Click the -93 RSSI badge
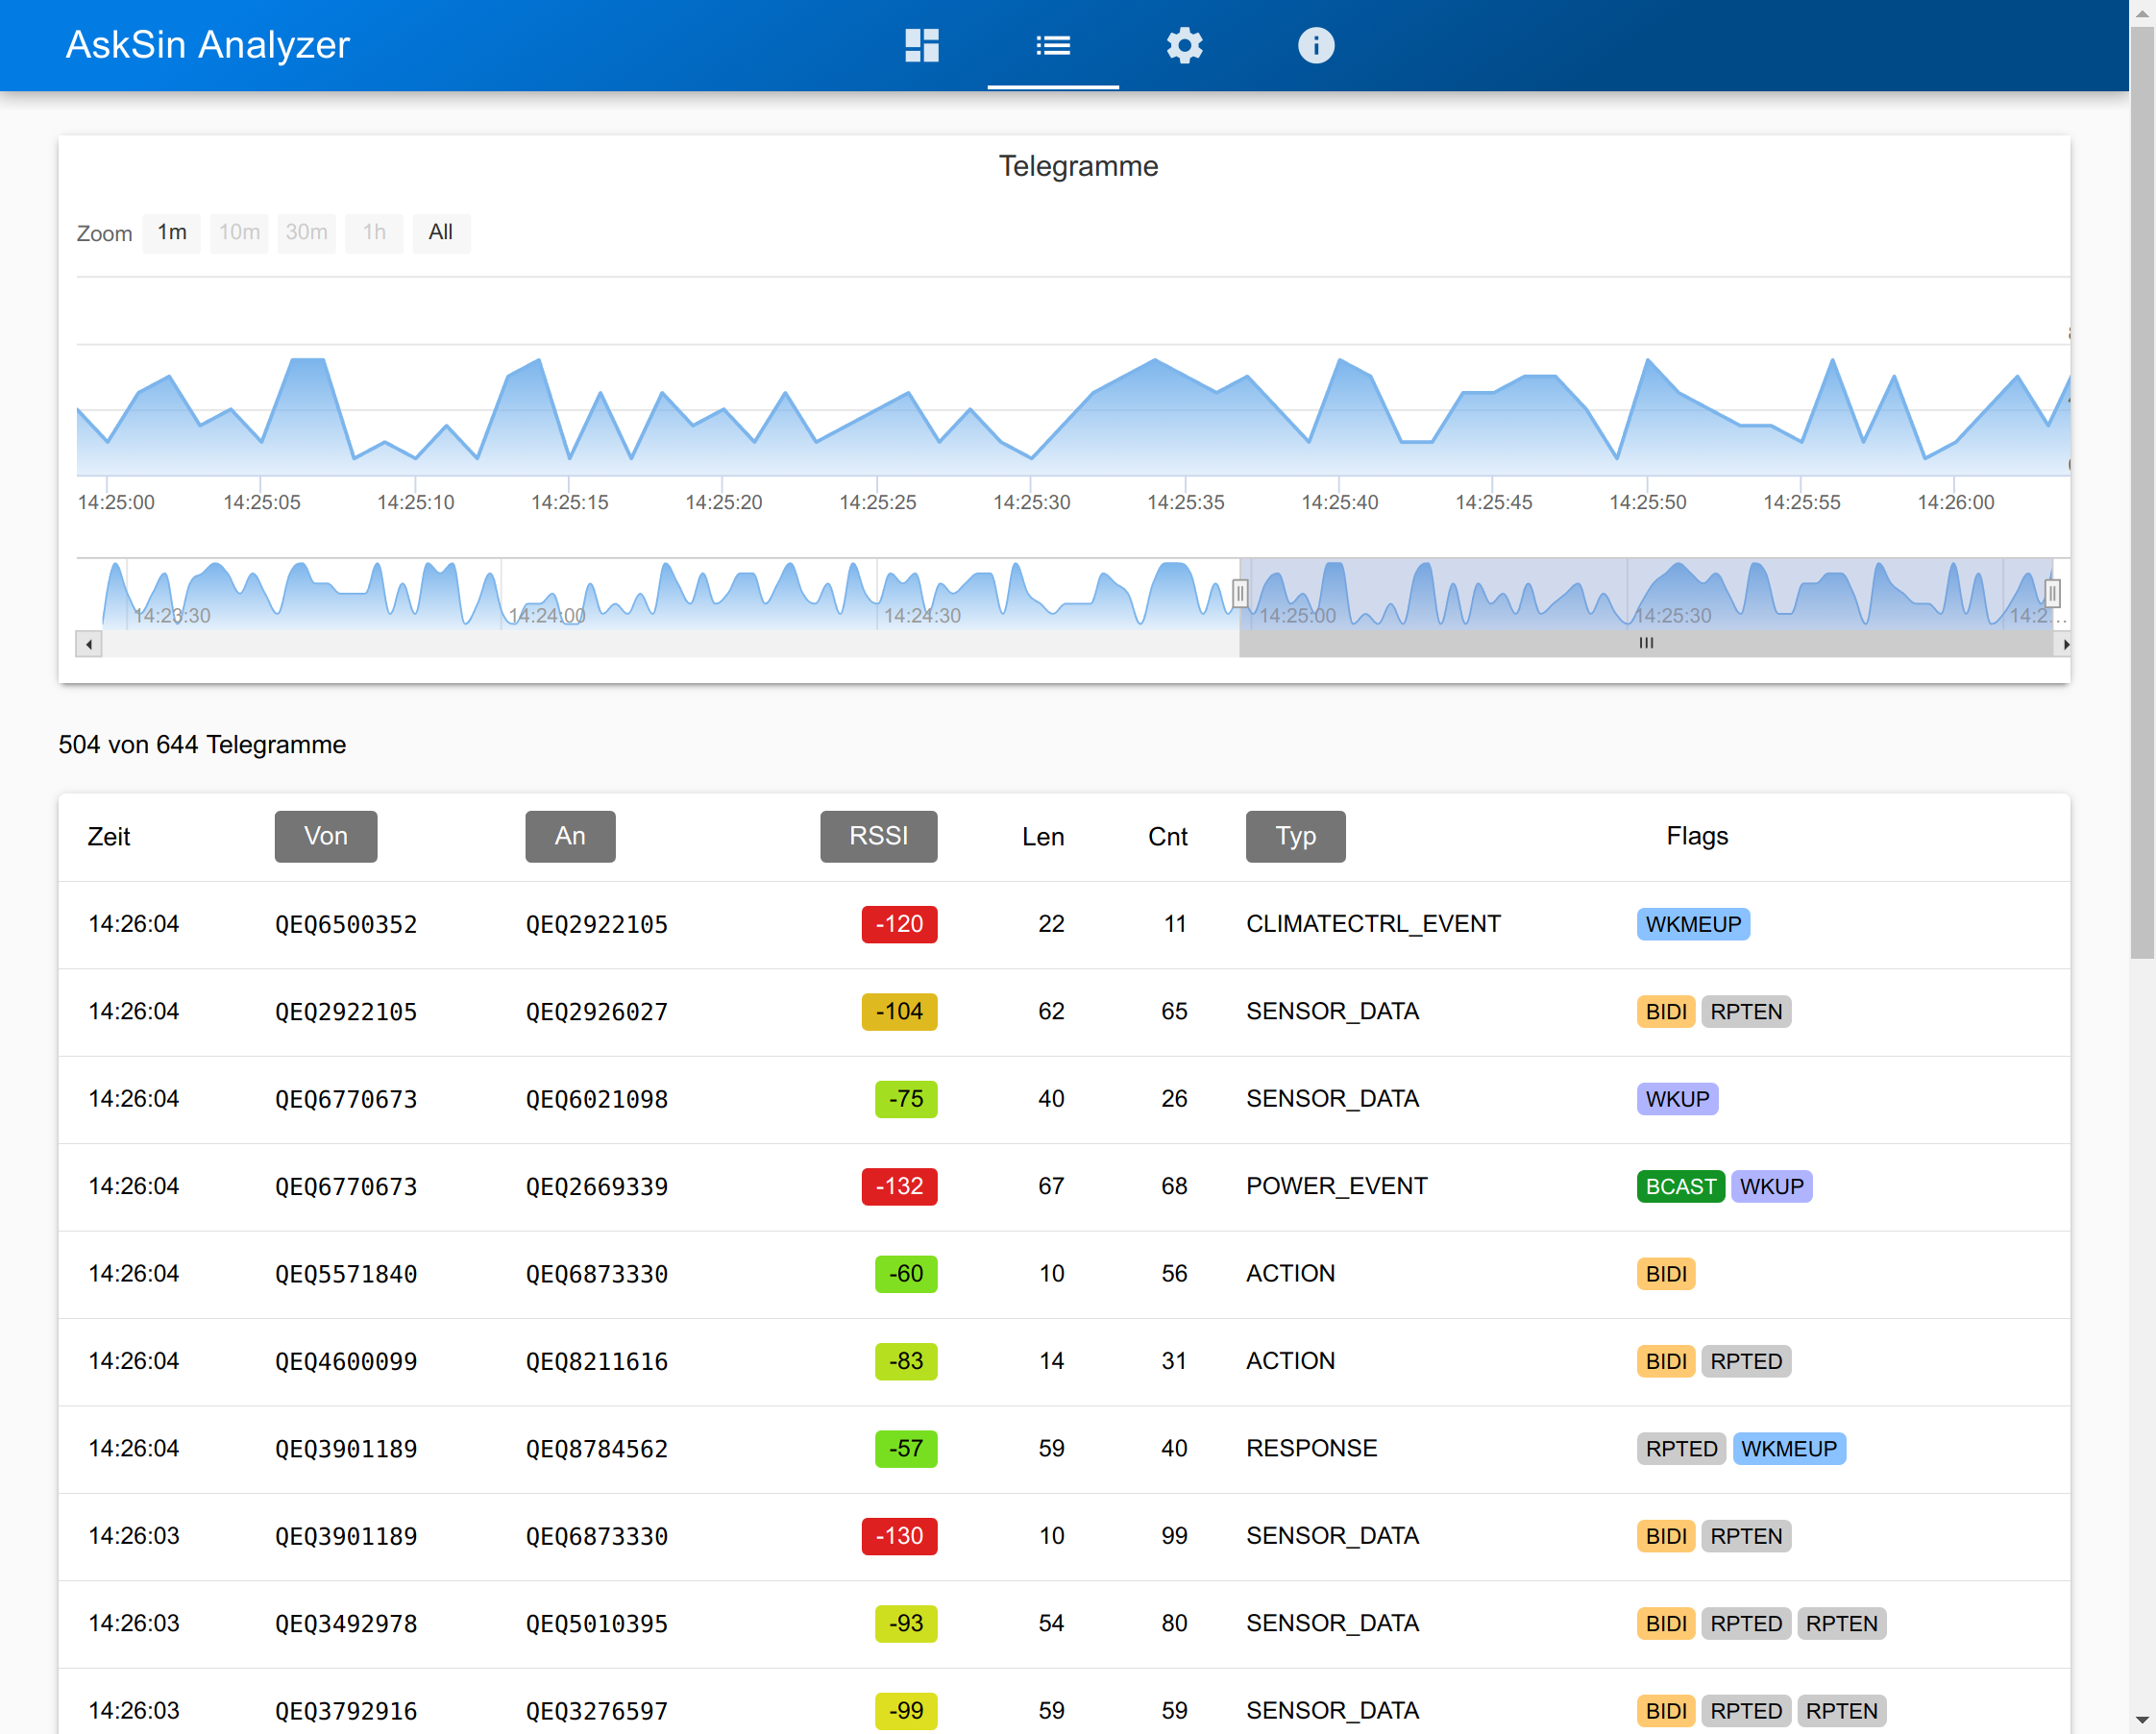 tap(906, 1623)
